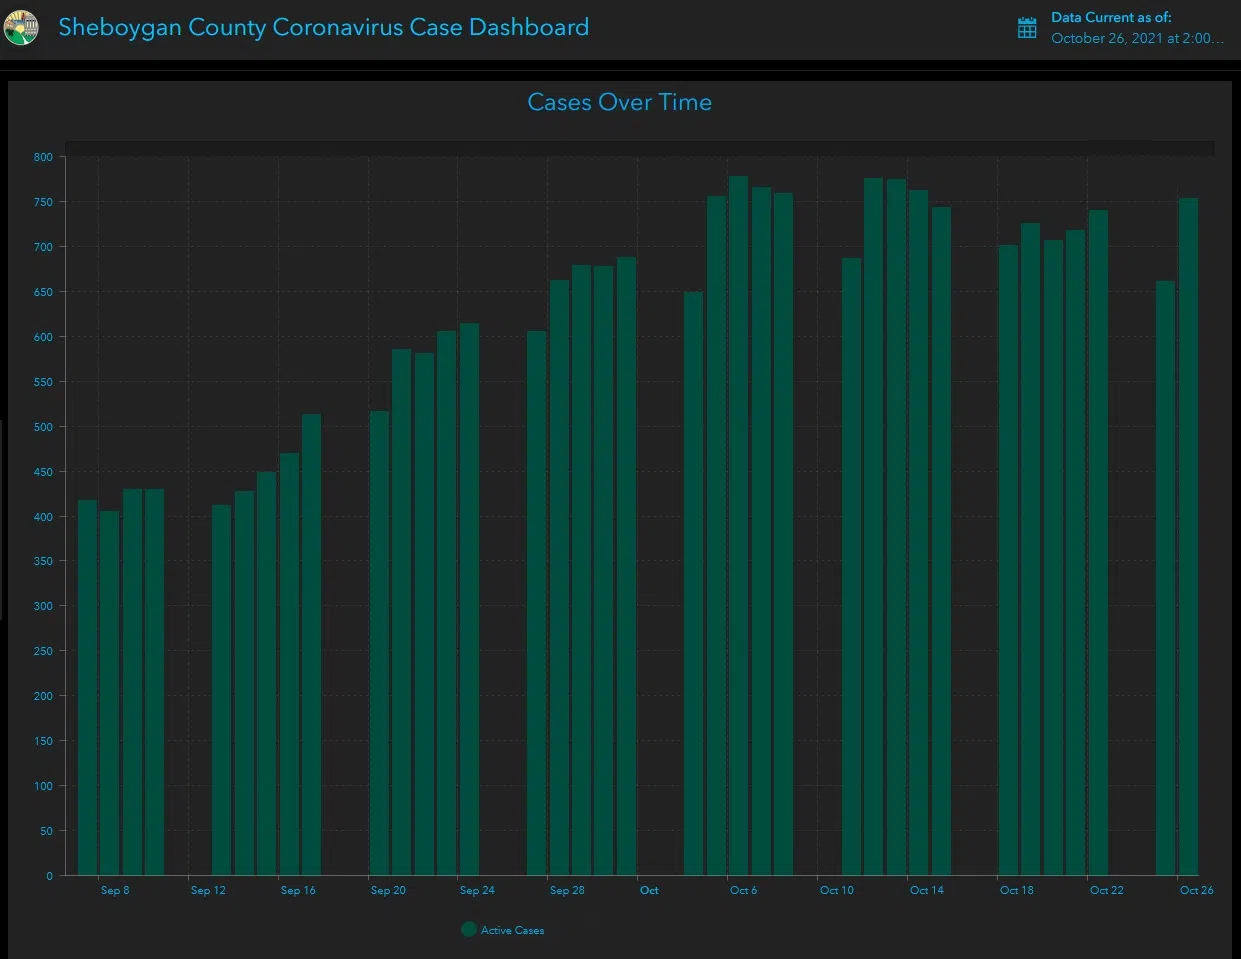
Task: Click the Oct 14 x-axis date label
Action: [x=926, y=891]
